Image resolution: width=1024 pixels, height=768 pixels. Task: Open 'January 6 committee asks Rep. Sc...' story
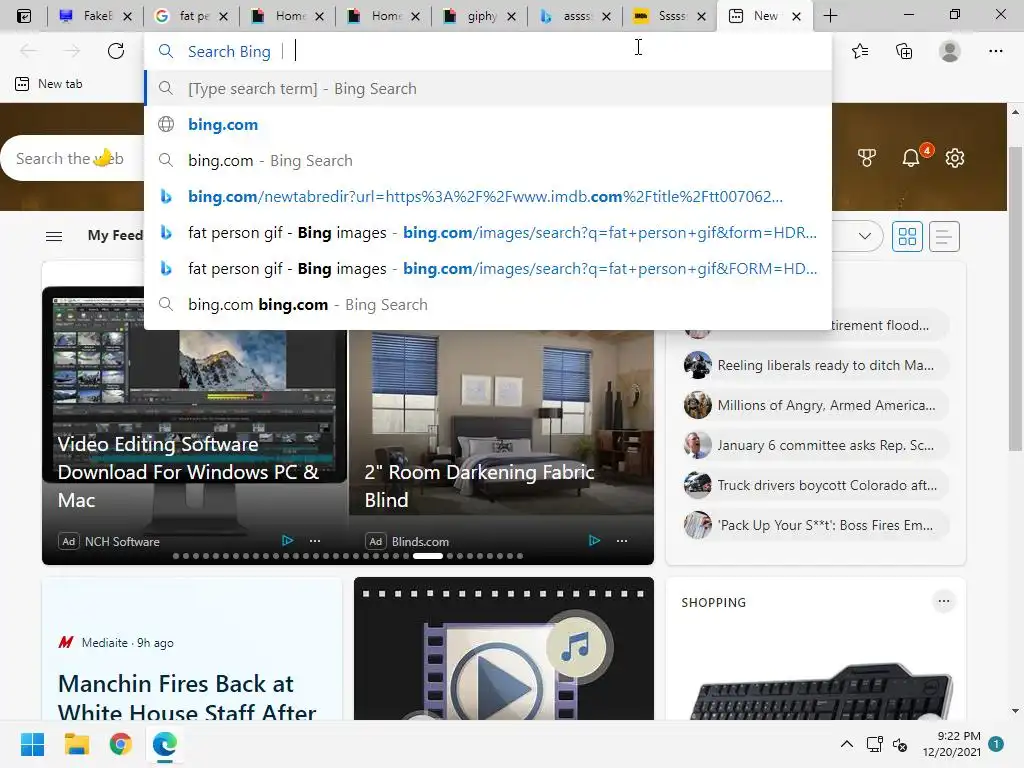814,445
